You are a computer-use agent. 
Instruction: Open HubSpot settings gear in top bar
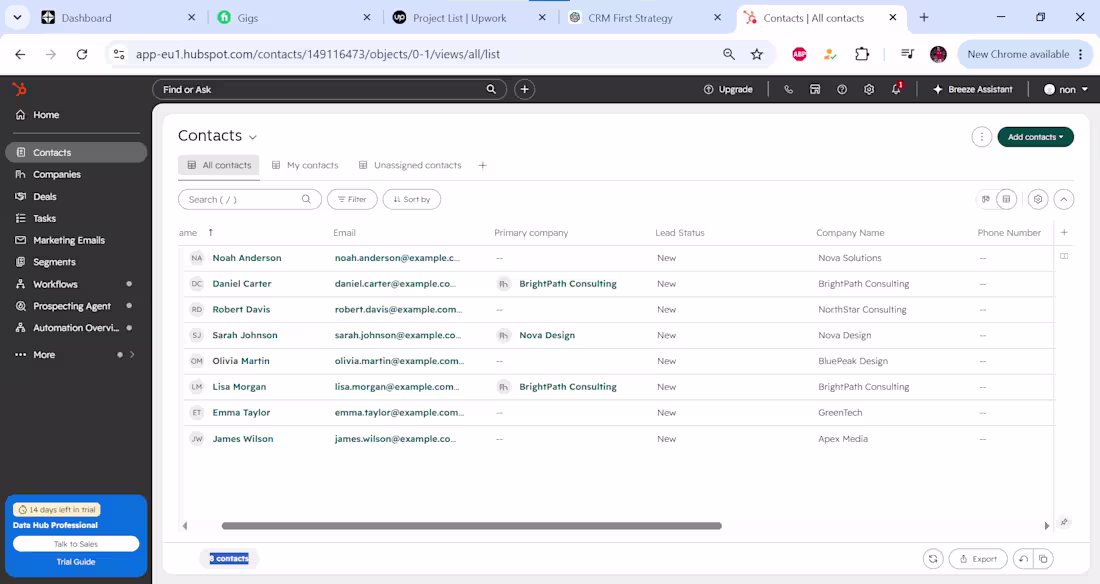click(869, 89)
